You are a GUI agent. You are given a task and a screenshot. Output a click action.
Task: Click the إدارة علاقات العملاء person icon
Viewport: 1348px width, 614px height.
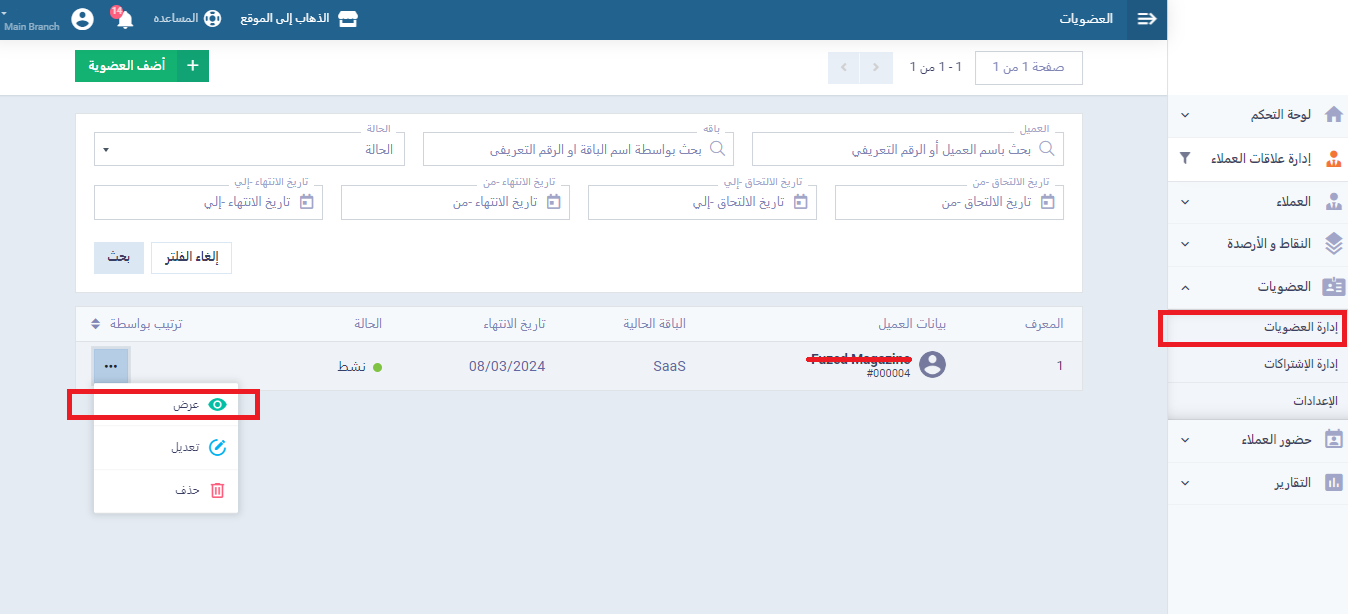(x=1333, y=158)
